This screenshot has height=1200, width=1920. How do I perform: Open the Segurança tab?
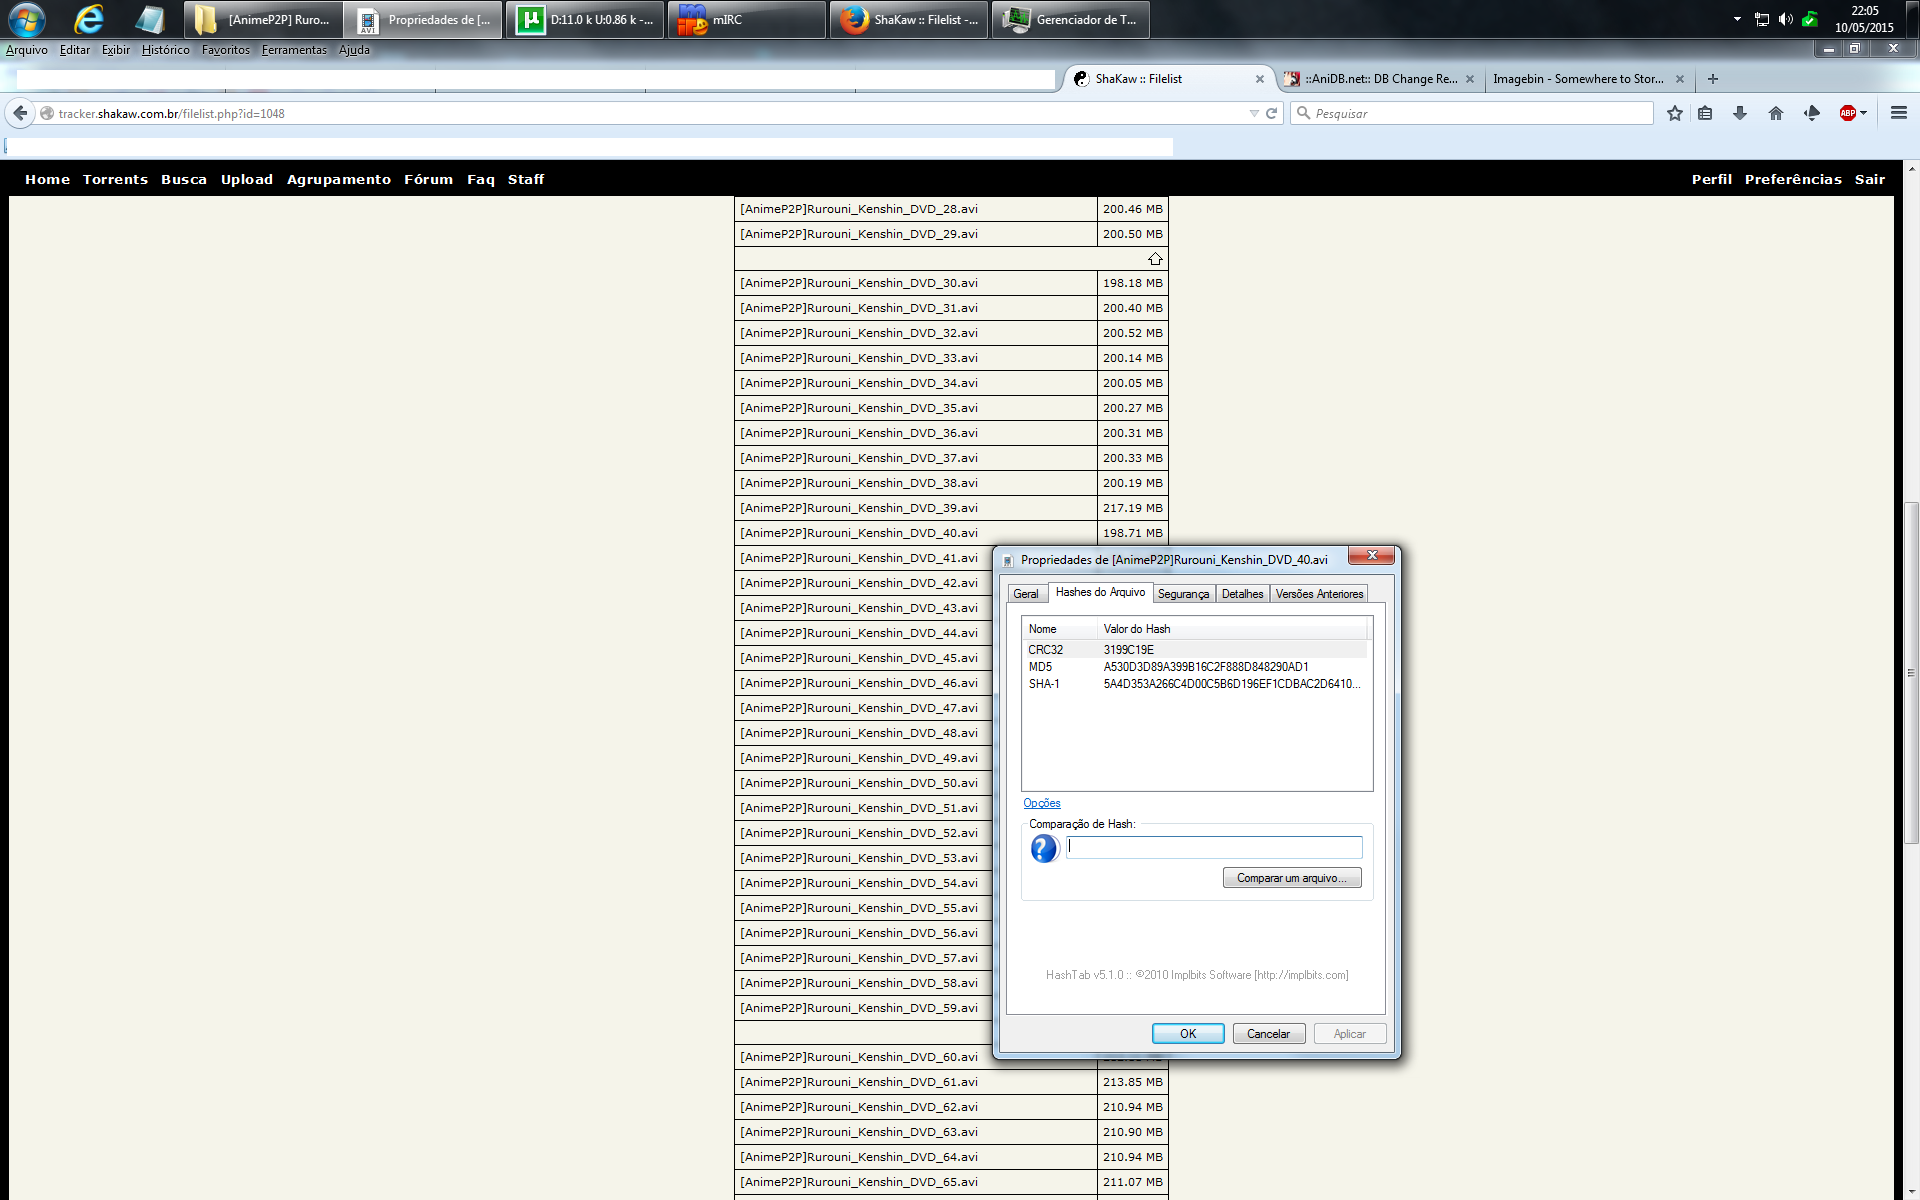pos(1183,594)
